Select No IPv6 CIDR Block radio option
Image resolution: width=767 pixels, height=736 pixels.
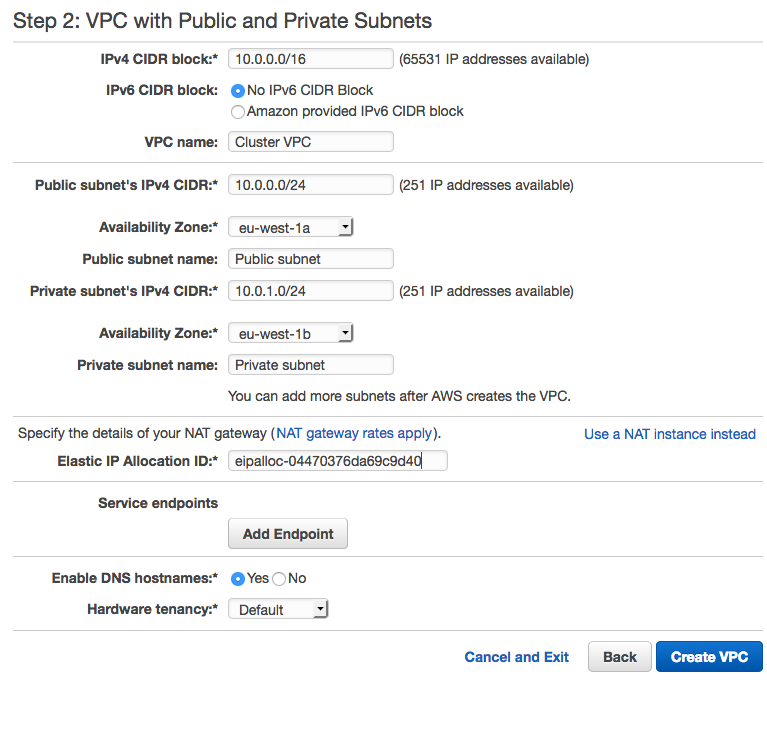click(x=238, y=90)
